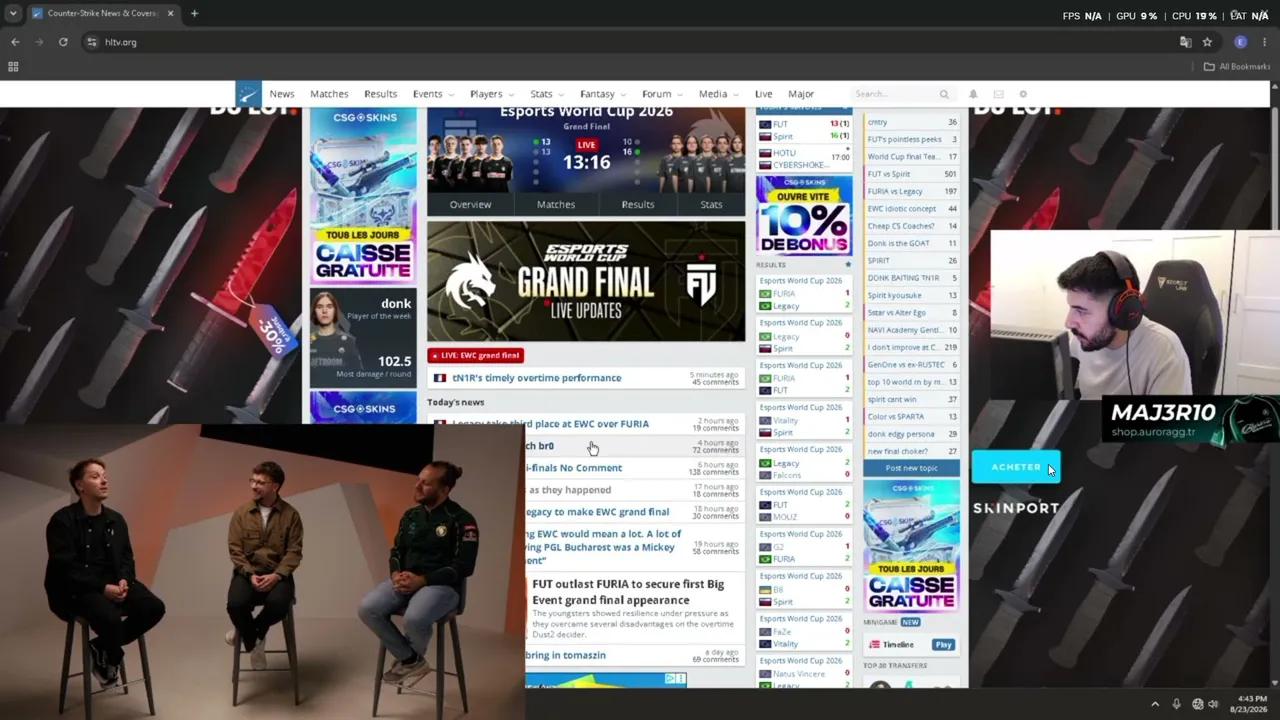
Task: Open tN1R's timely overtime performance article
Action: [585, 378]
